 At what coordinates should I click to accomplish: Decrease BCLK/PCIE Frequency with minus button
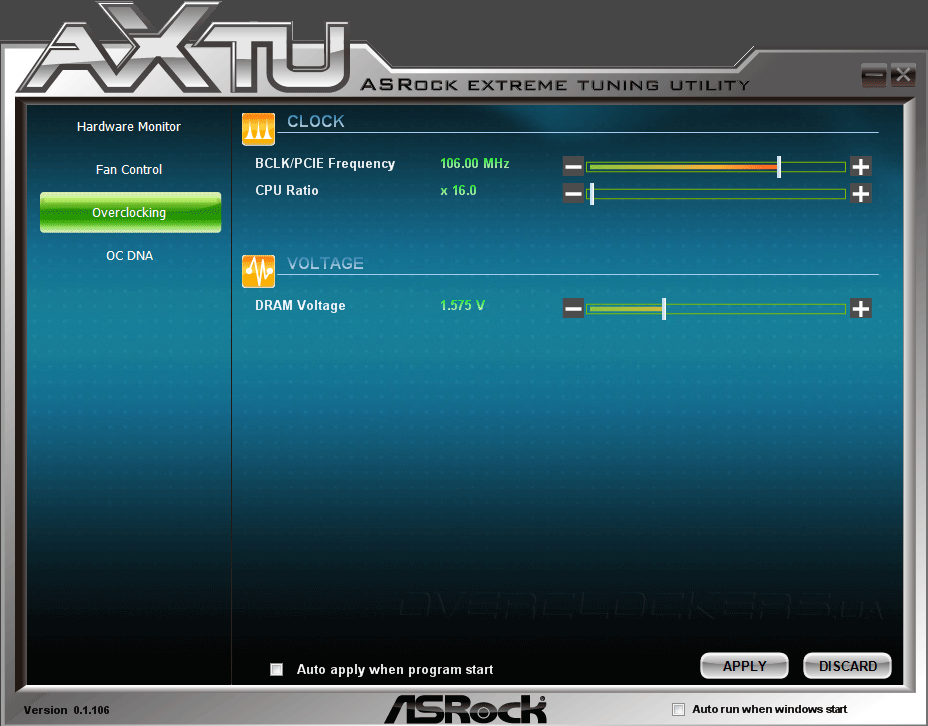point(573,166)
